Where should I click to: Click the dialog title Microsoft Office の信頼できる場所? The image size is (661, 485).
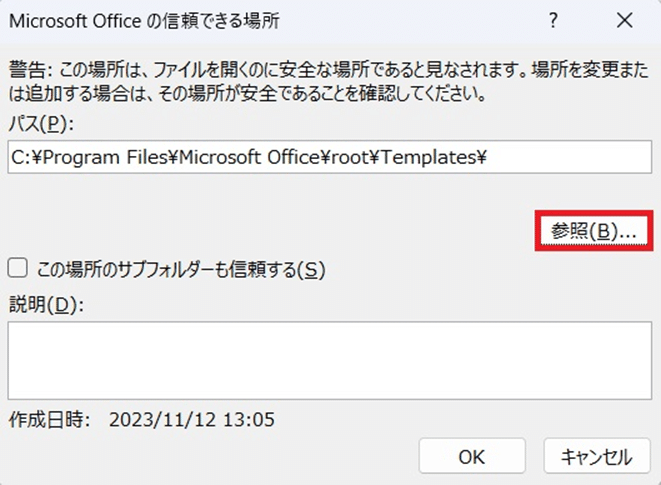(144, 21)
